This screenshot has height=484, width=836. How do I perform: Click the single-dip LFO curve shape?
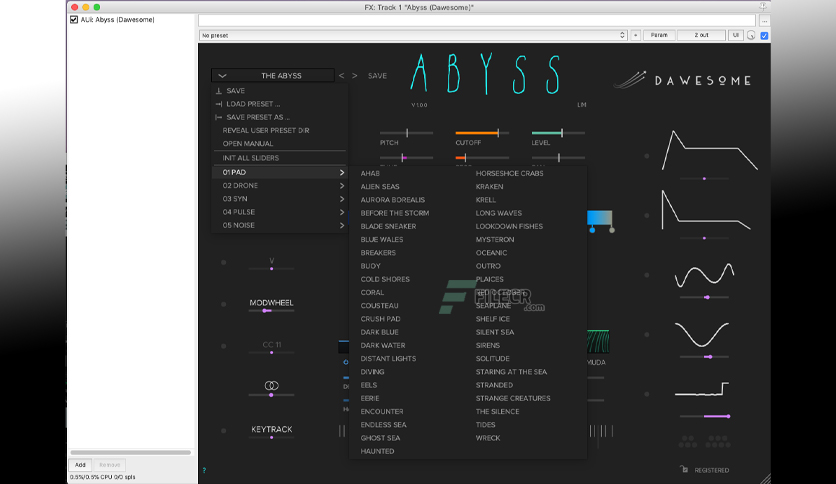click(x=702, y=334)
